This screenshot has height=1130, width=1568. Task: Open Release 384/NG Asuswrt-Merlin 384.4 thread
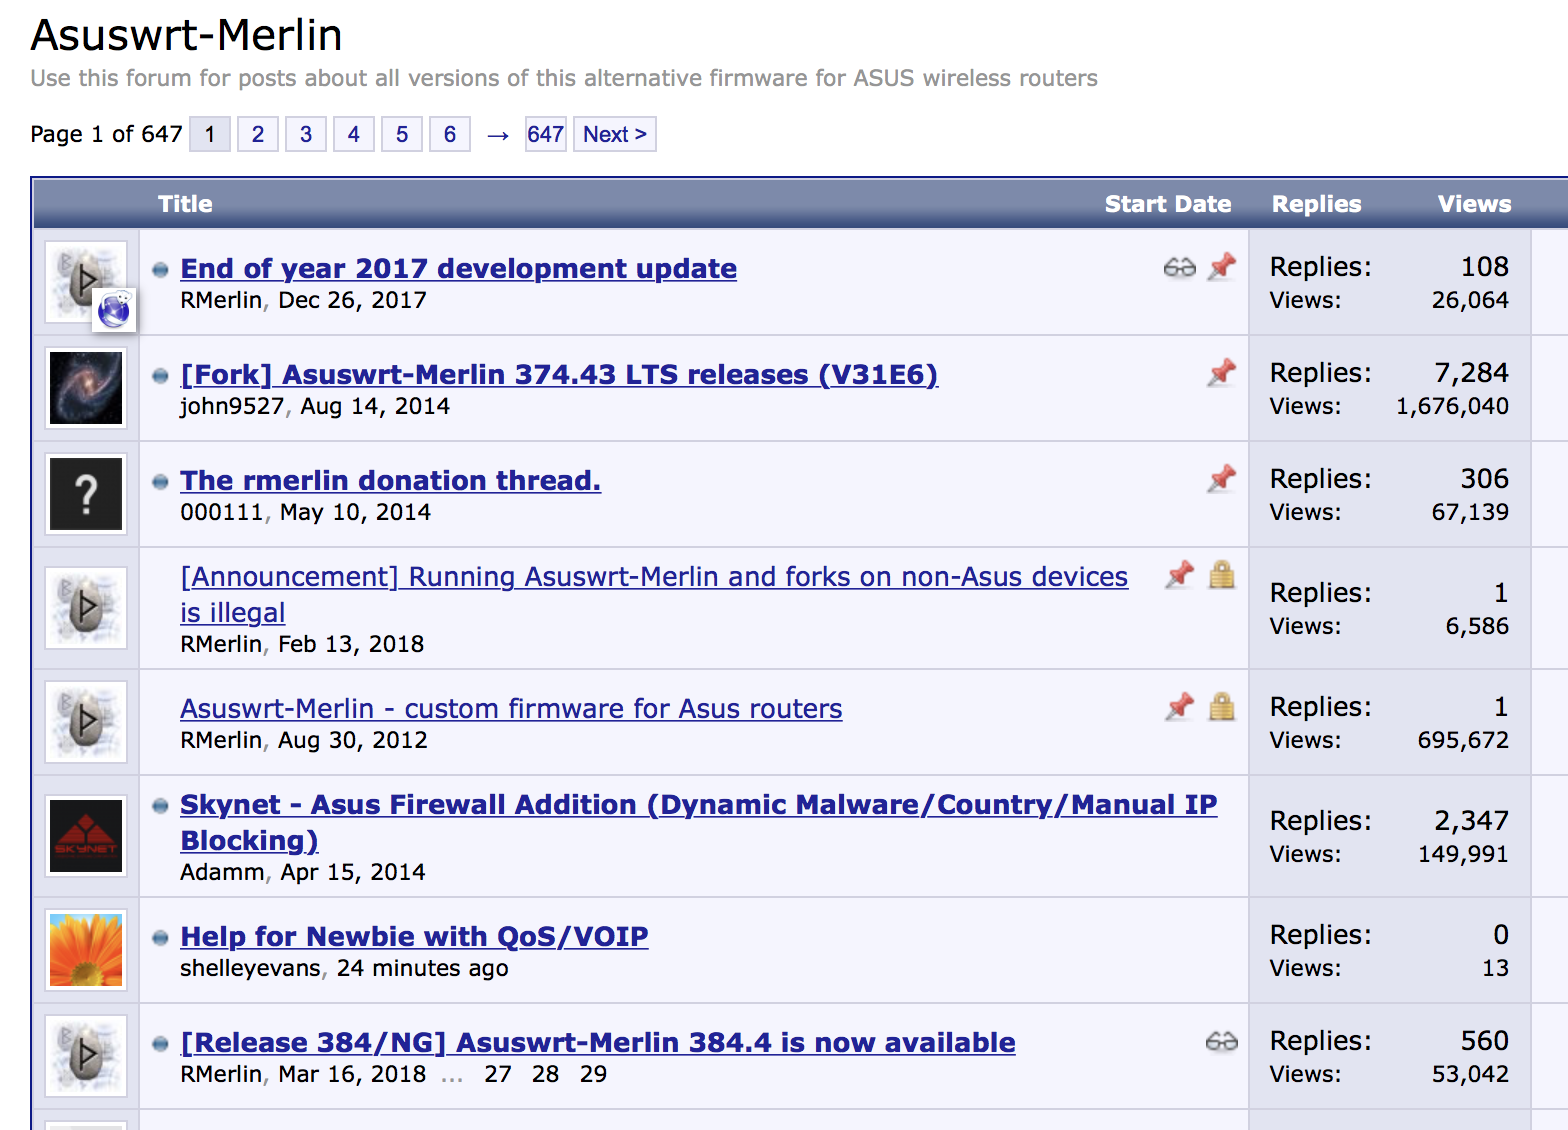[598, 1042]
